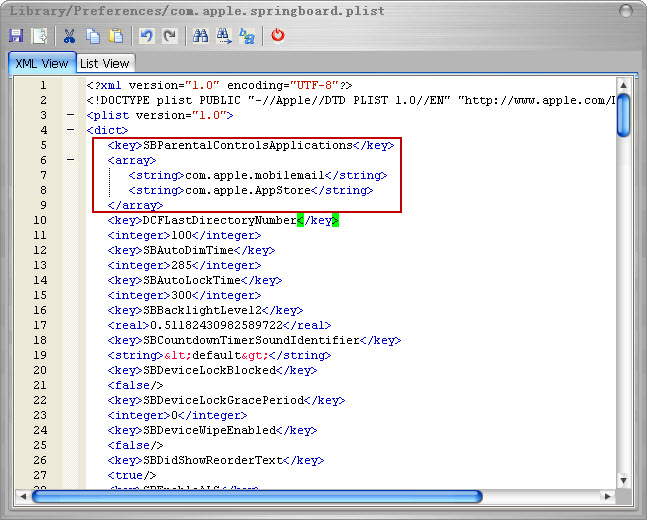Click SBCountdownTimerSoundIdentifier key text
647x520 pixels.
[x=251, y=340]
